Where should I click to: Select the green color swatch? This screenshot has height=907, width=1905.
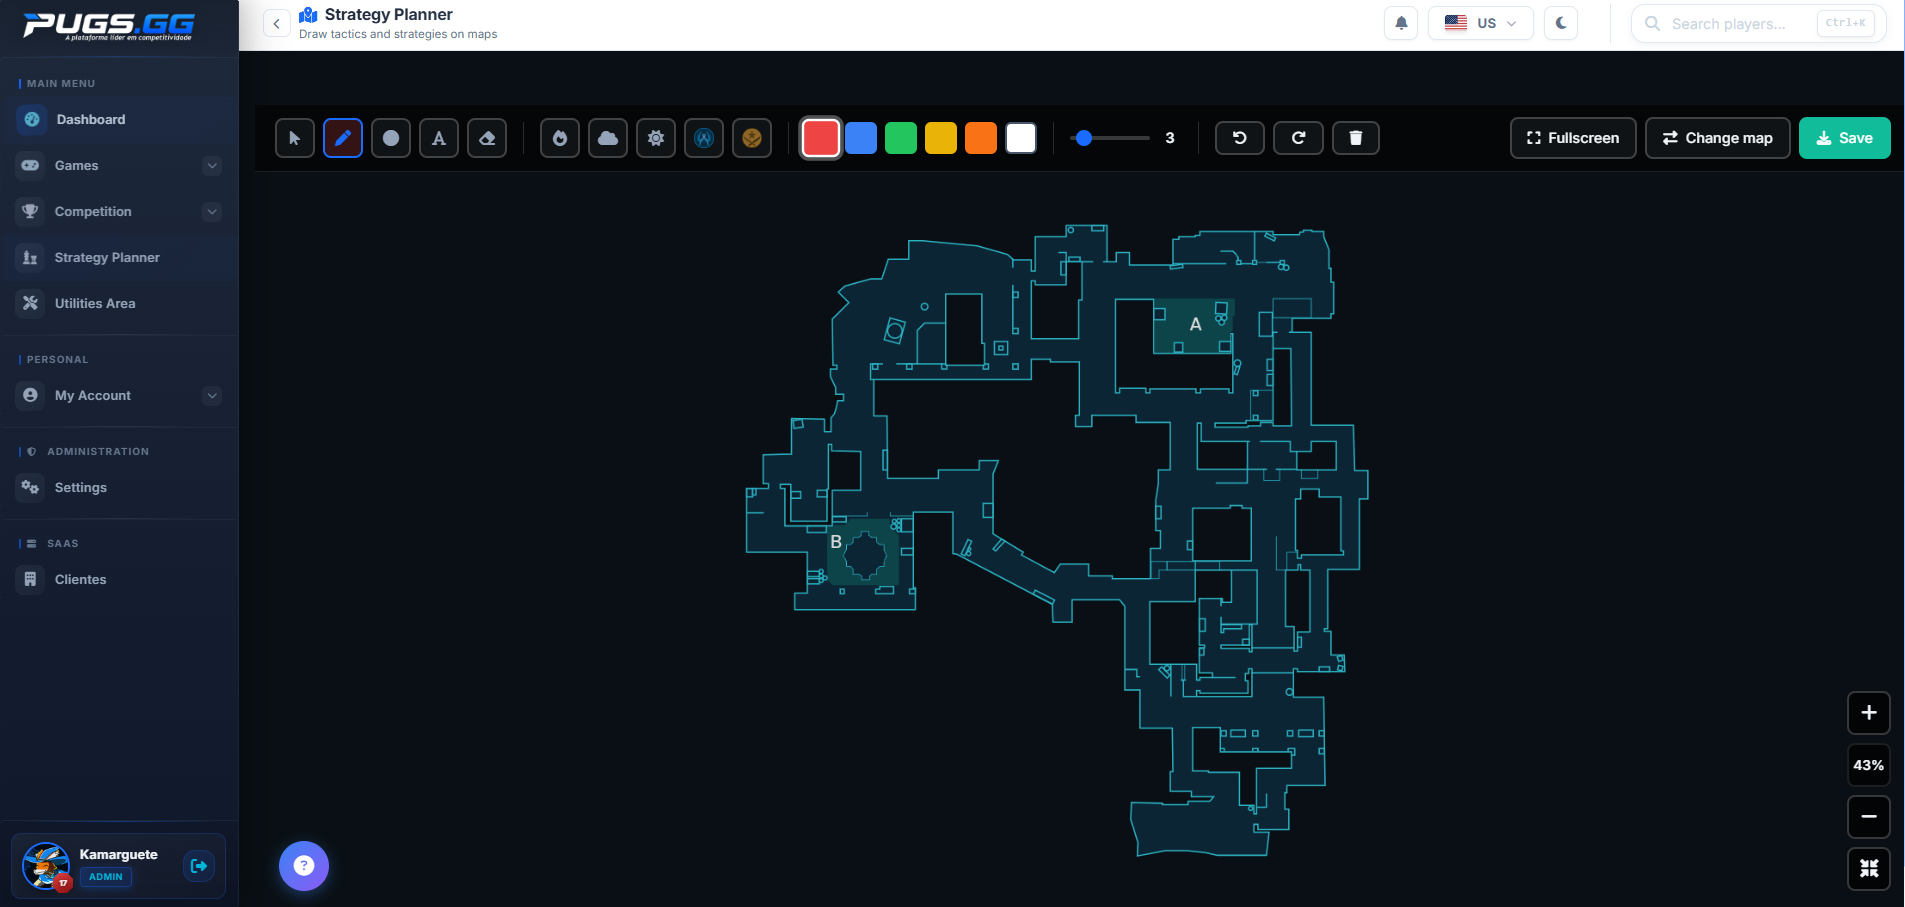click(901, 138)
